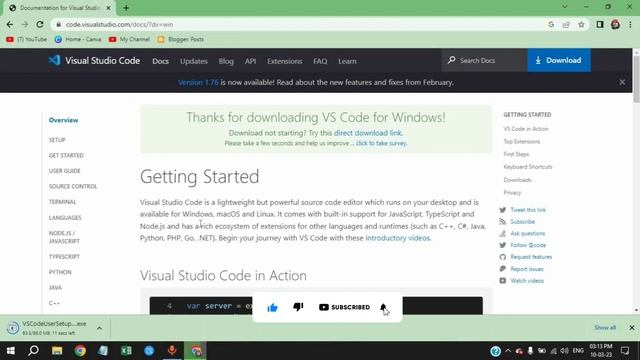Click the blue Download button
Viewport: 640px width, 360px height.
[x=559, y=60]
